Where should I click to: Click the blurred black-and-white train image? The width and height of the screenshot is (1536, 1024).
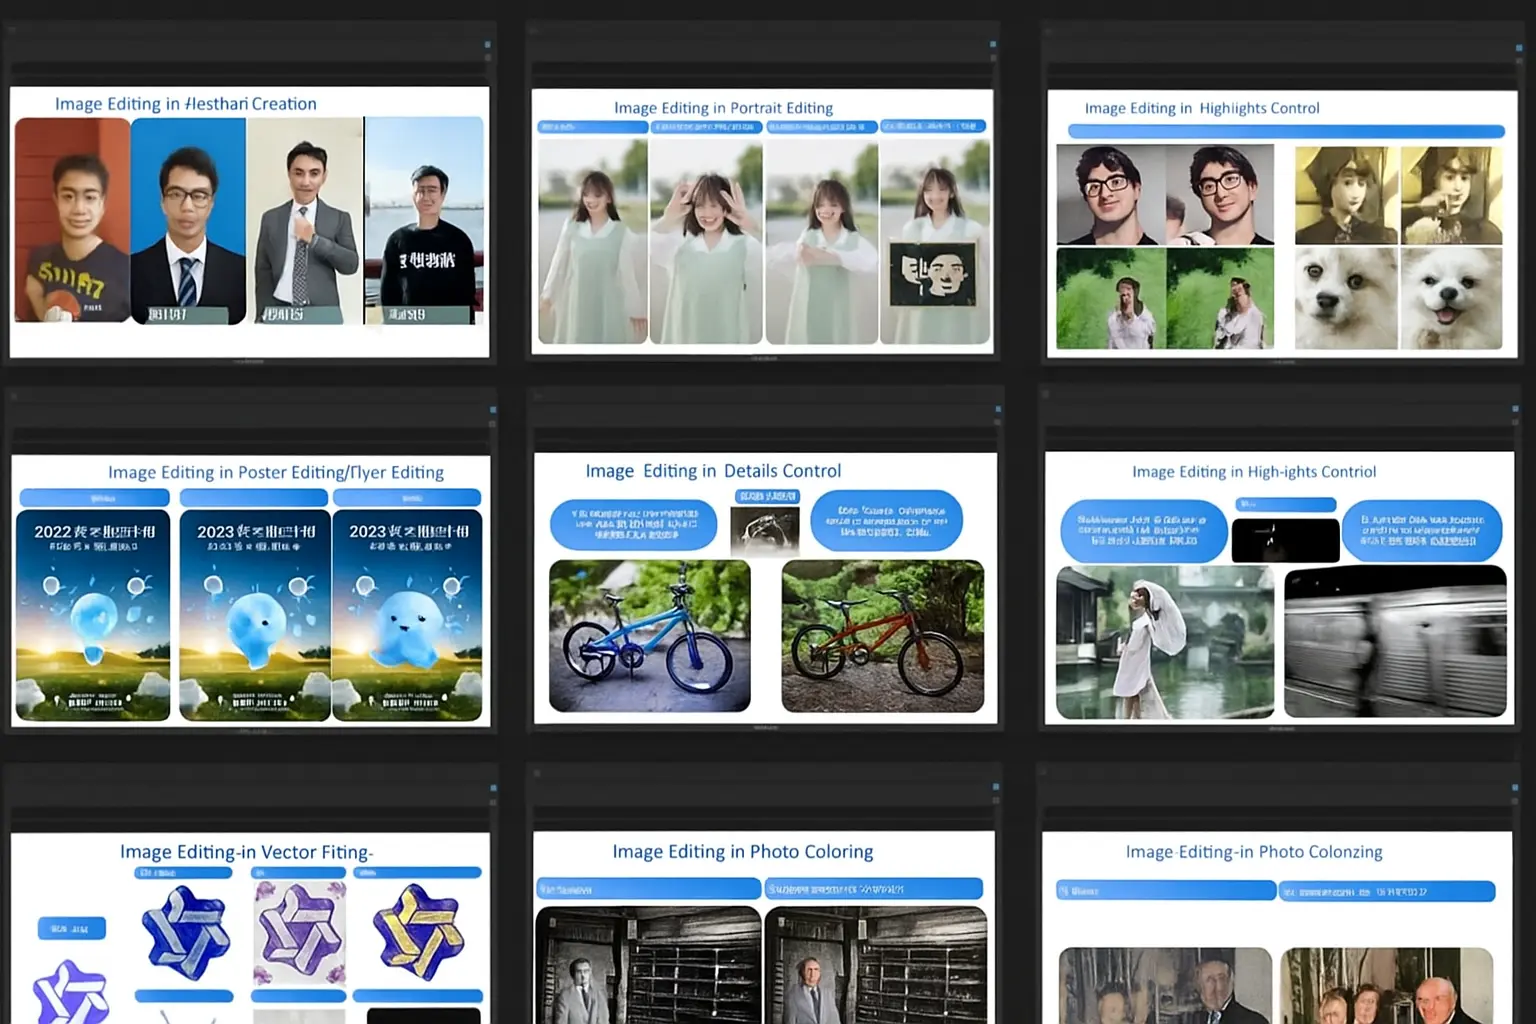click(x=1395, y=642)
